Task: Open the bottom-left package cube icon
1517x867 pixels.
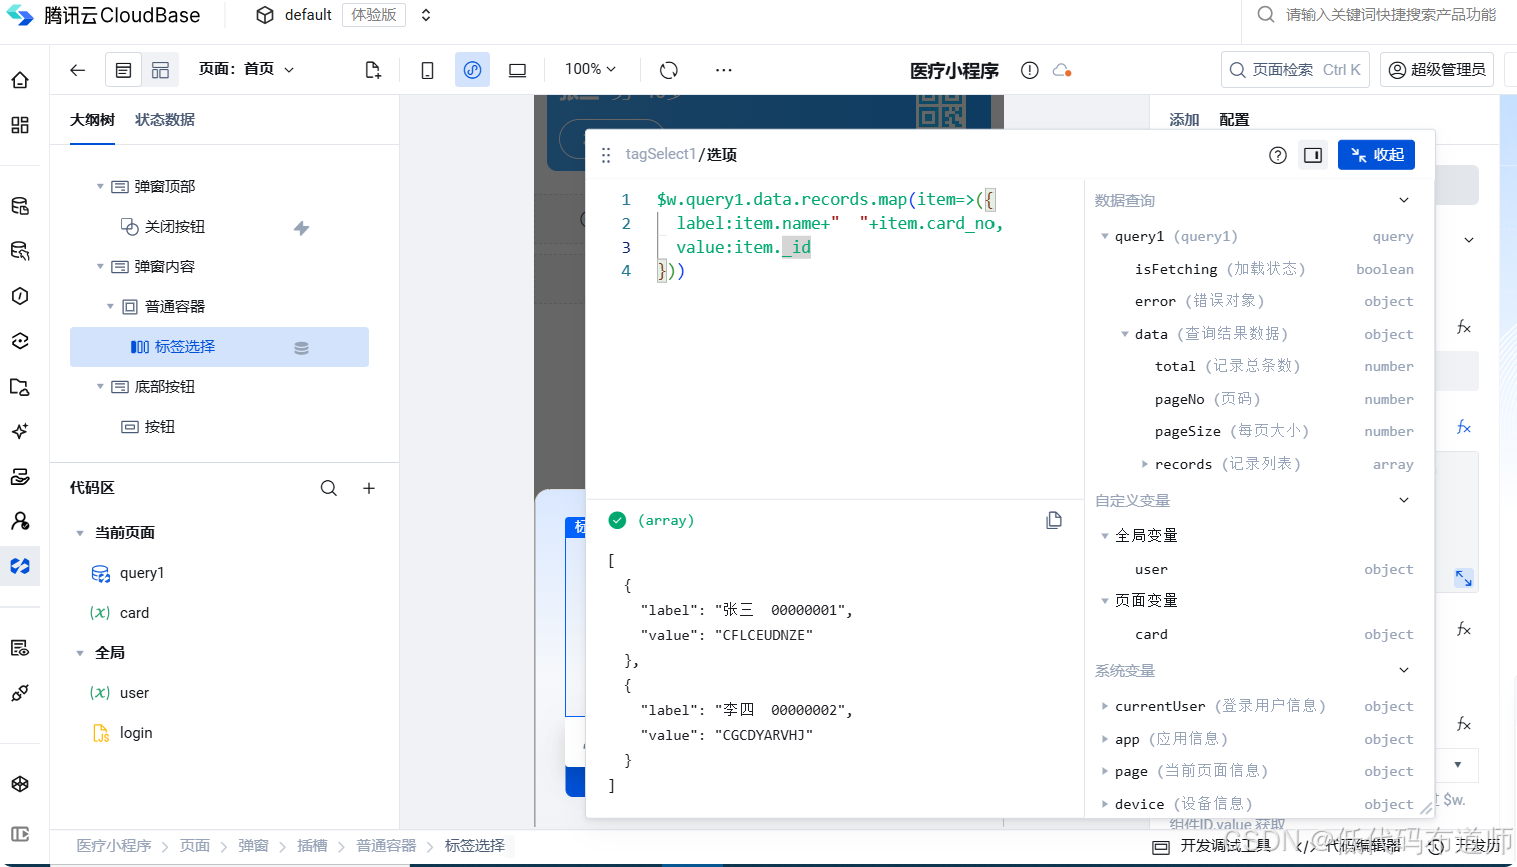Action: tap(20, 784)
